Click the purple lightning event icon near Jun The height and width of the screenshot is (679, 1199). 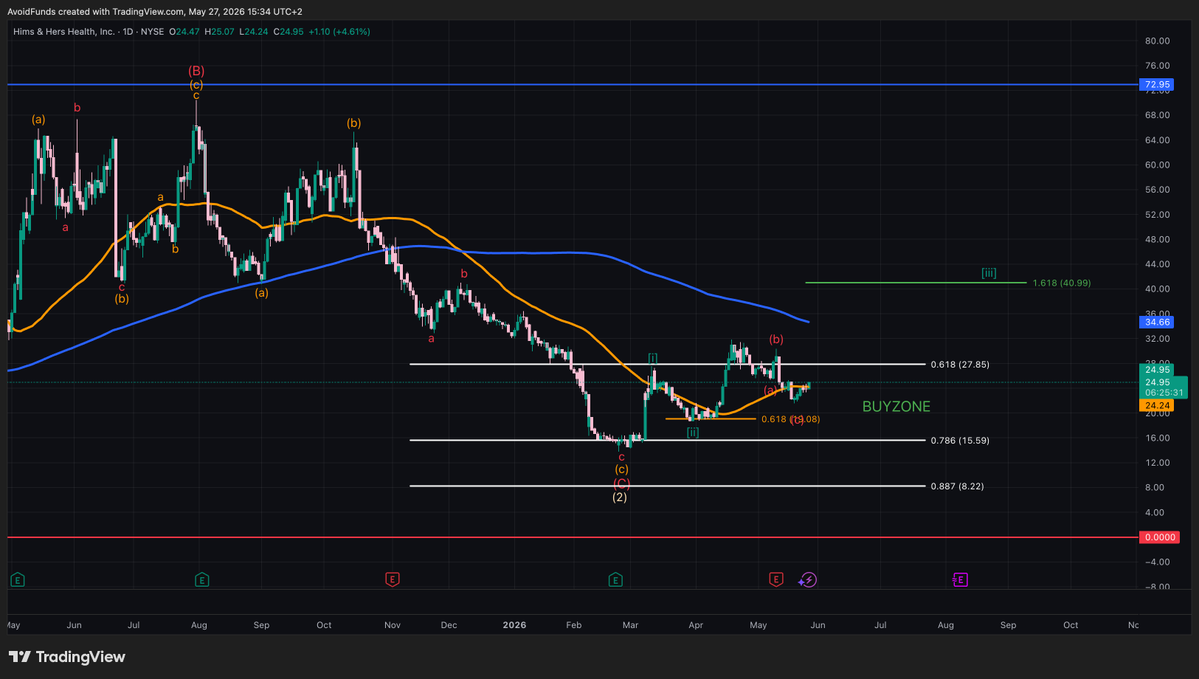(808, 580)
